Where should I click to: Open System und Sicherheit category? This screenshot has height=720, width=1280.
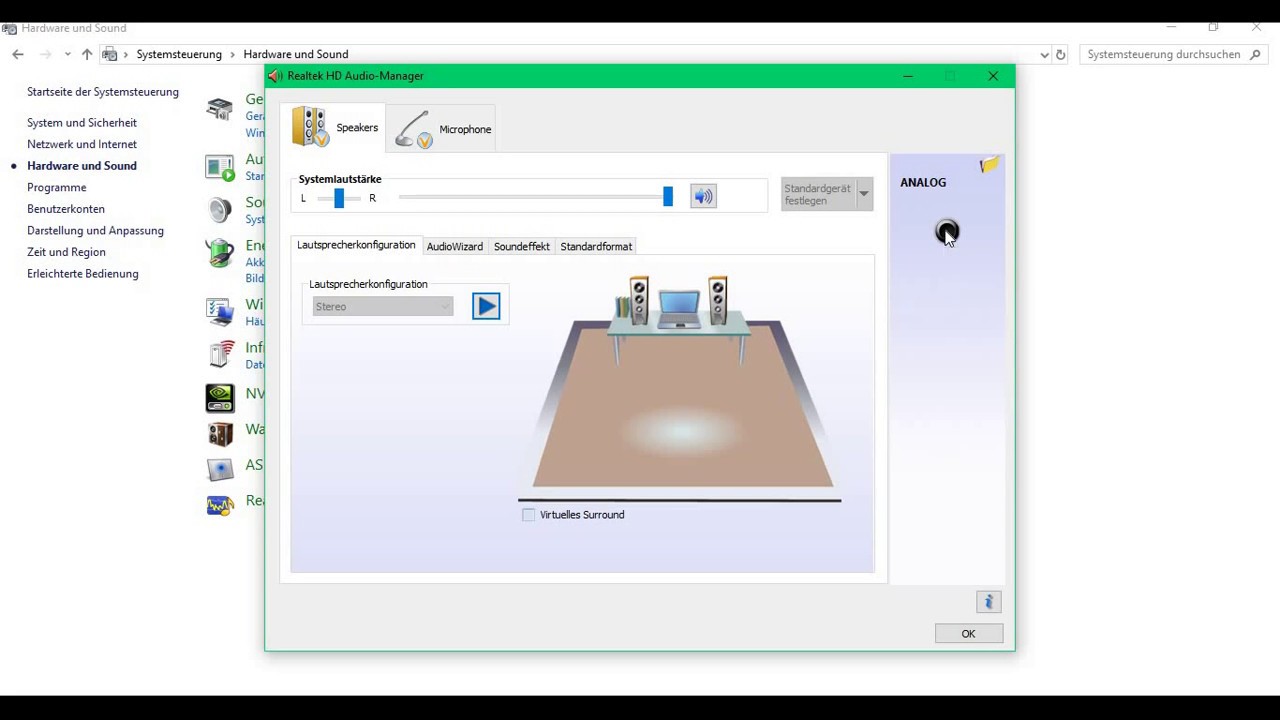(x=82, y=123)
